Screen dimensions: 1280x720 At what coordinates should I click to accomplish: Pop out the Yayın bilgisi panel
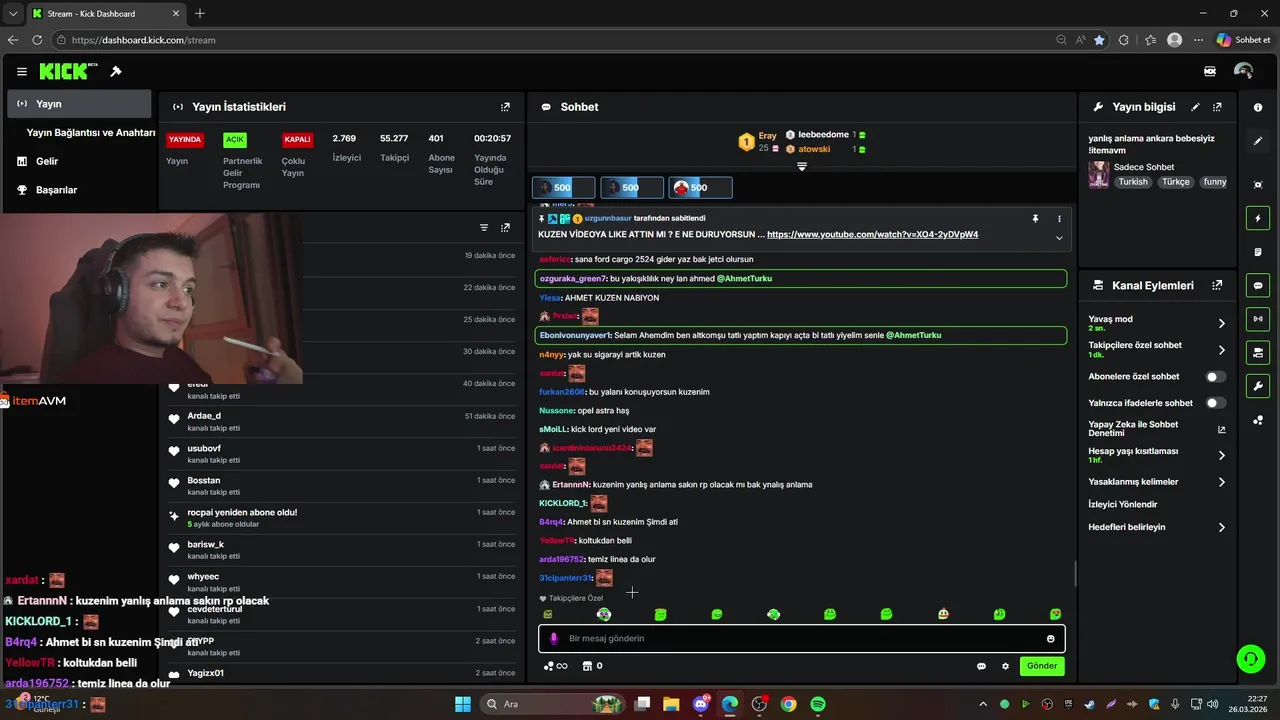pos(1217,107)
